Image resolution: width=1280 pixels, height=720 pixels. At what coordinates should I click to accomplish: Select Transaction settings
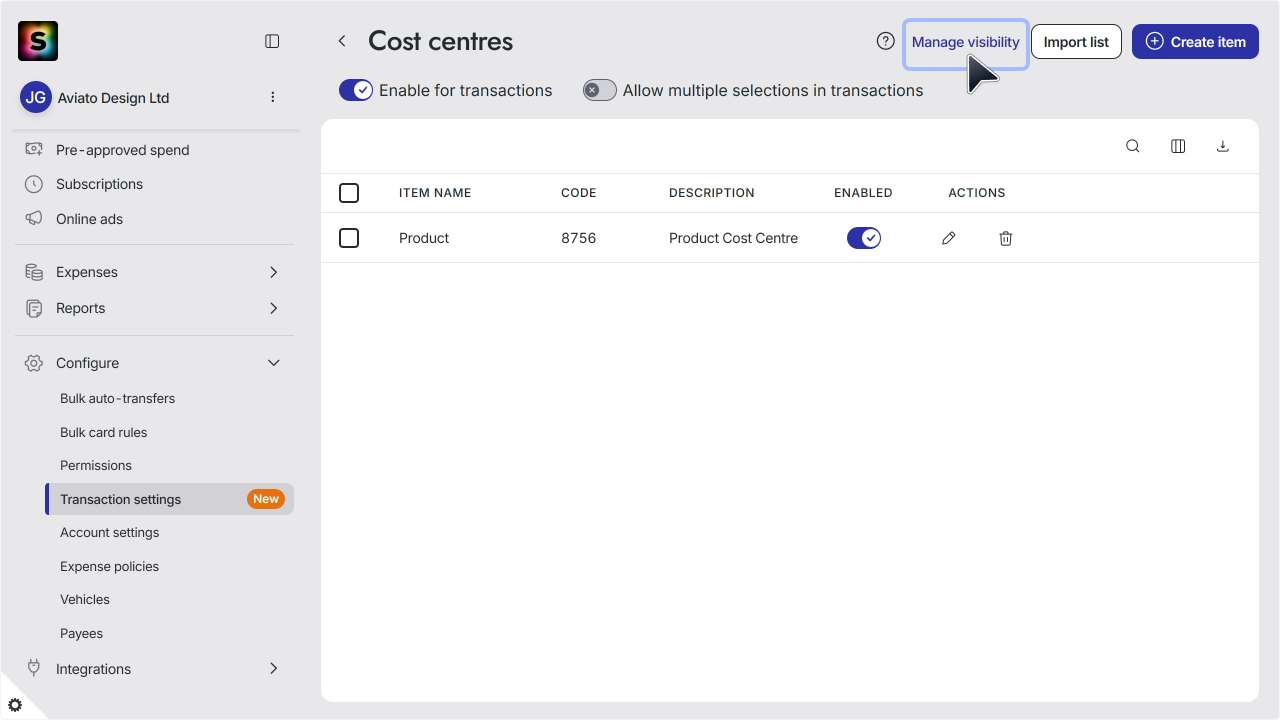(170, 499)
